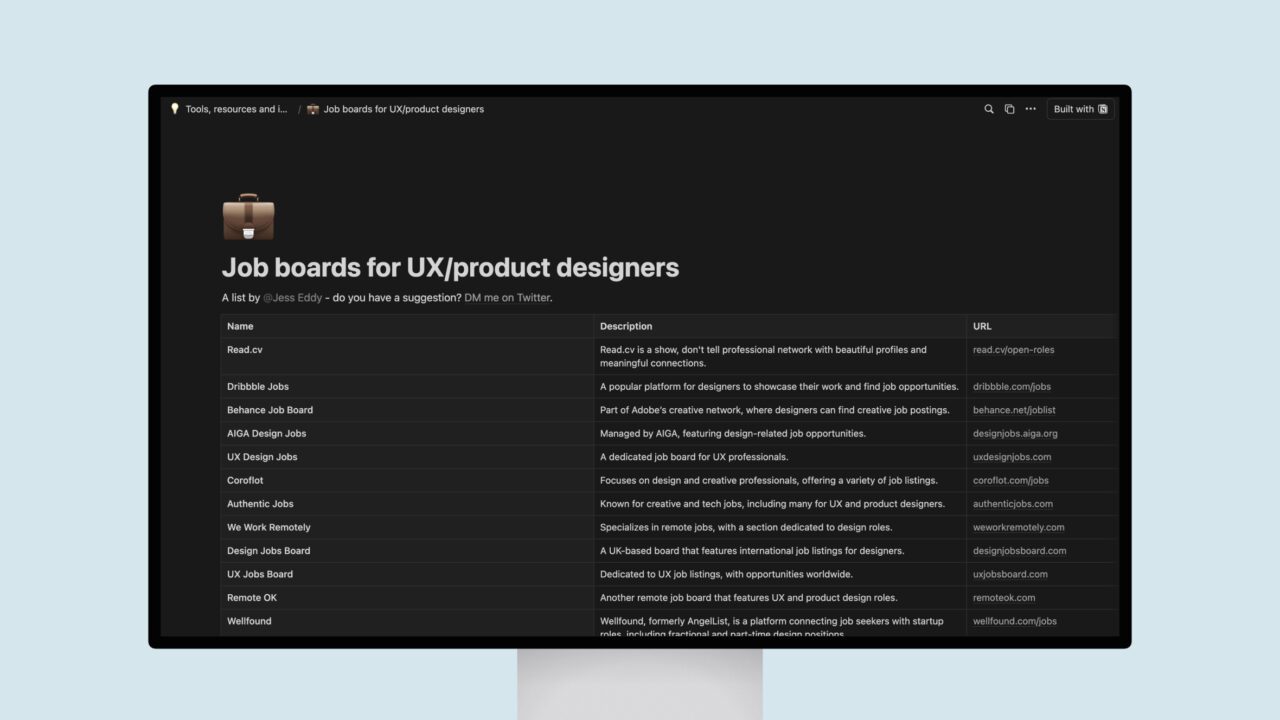Viewport: 1280px width, 720px height.
Task: Click the URL column header
Action: [1042, 326]
